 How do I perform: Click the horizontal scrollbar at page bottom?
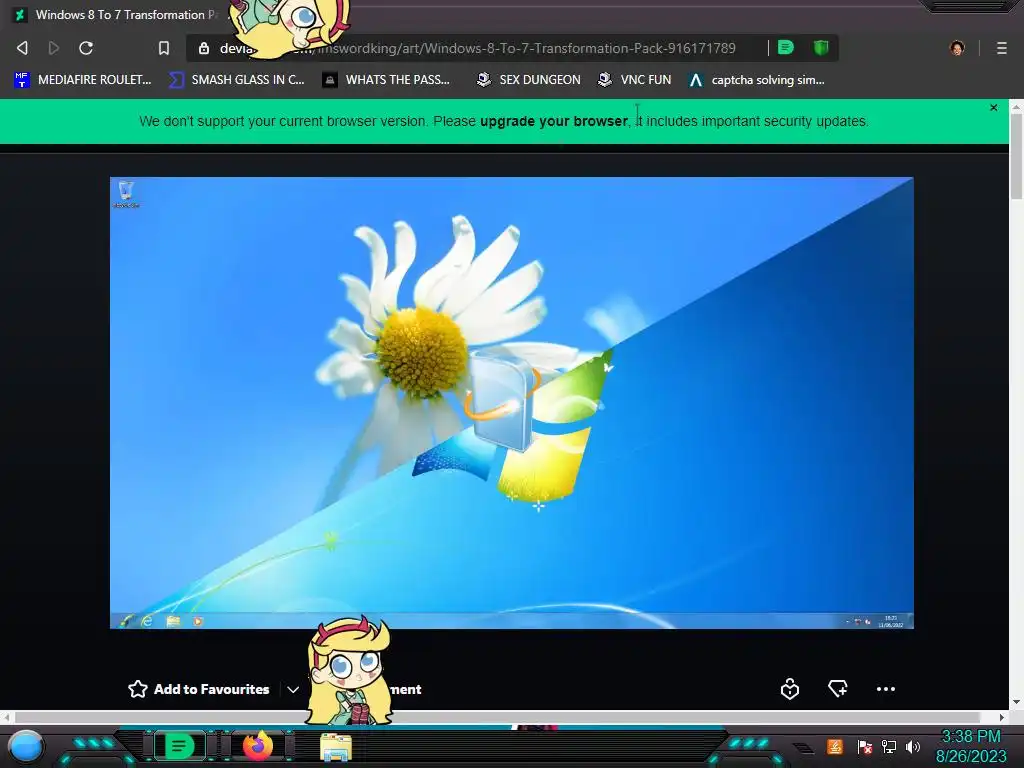coord(498,717)
